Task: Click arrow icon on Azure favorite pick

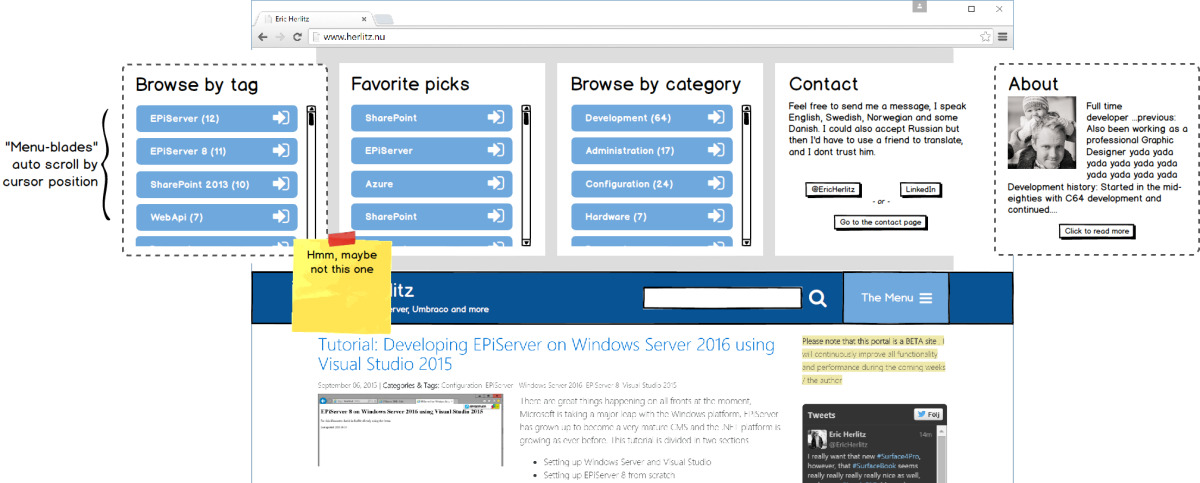Action: click(x=495, y=184)
